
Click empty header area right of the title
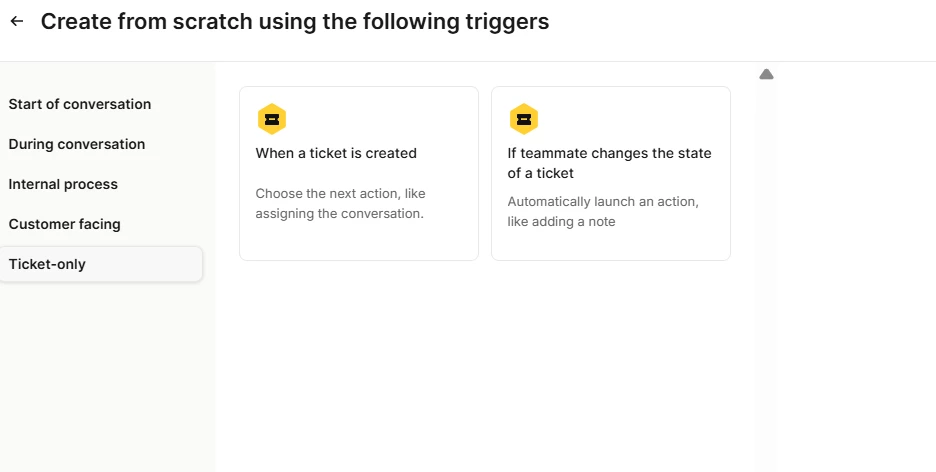(740, 24)
